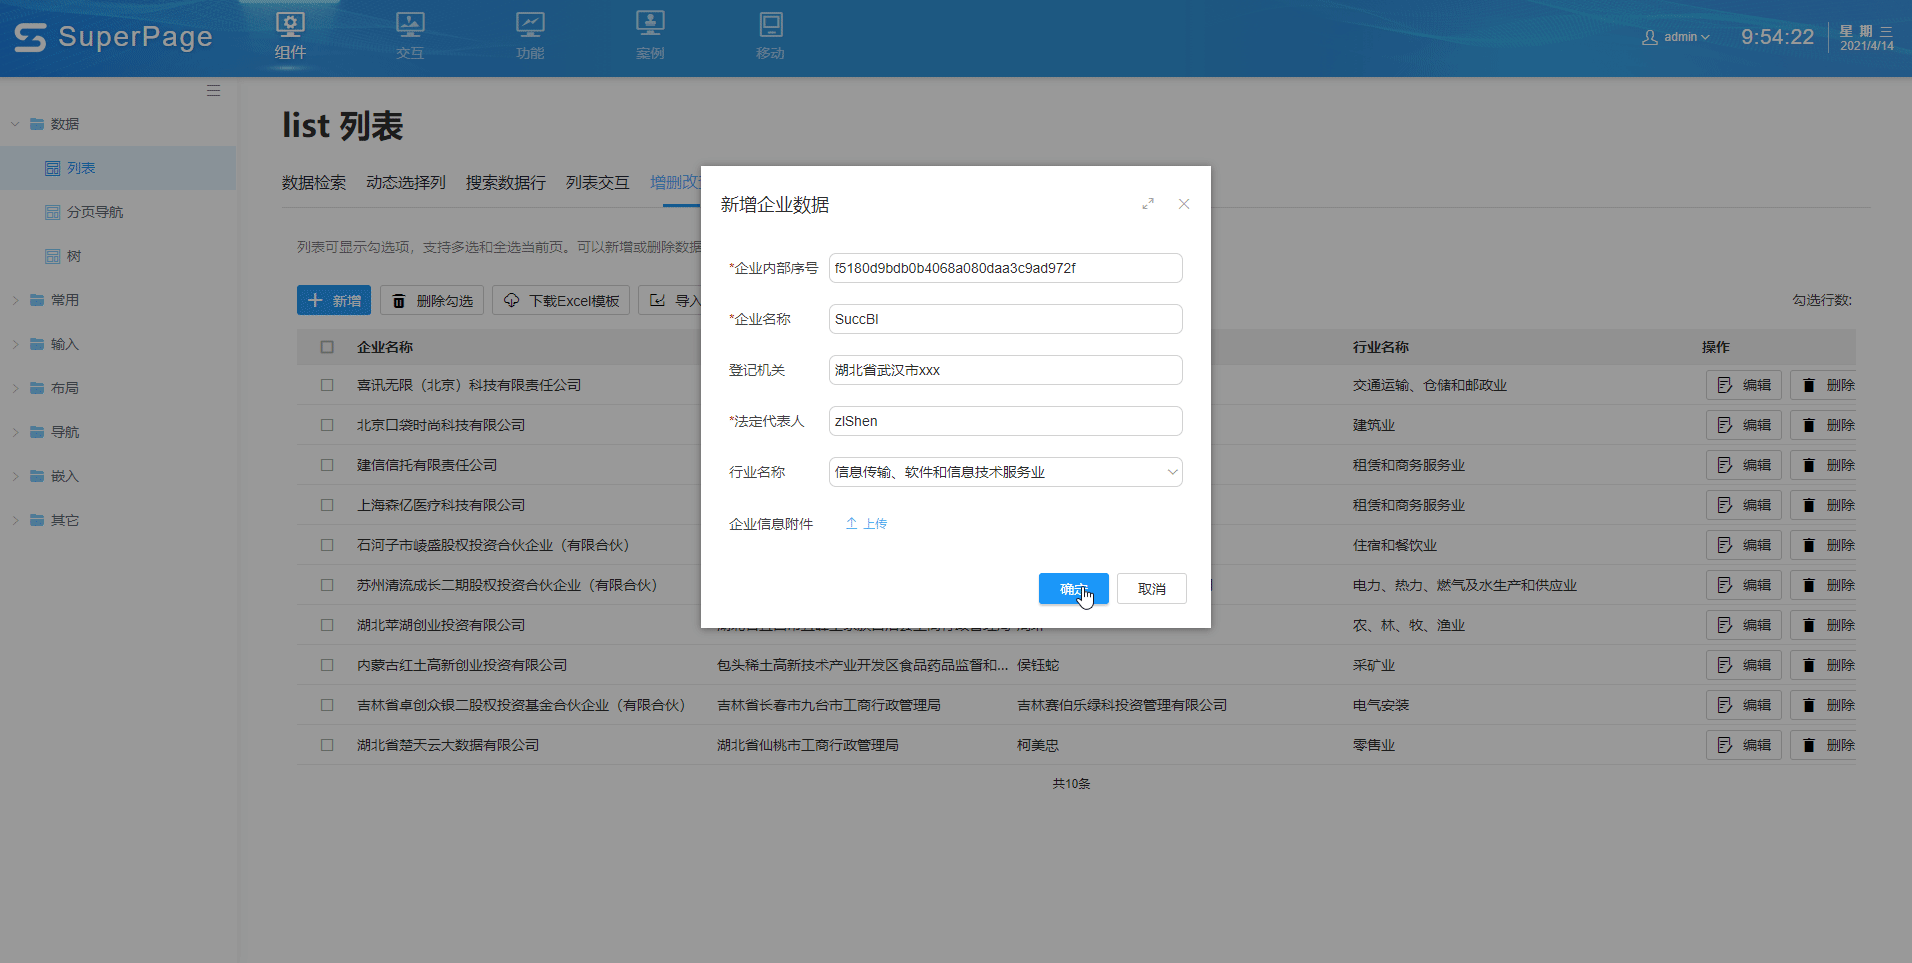The height and width of the screenshot is (963, 1912).
Task: Select 分页导航 in the sidebar tree
Action: pos(94,212)
